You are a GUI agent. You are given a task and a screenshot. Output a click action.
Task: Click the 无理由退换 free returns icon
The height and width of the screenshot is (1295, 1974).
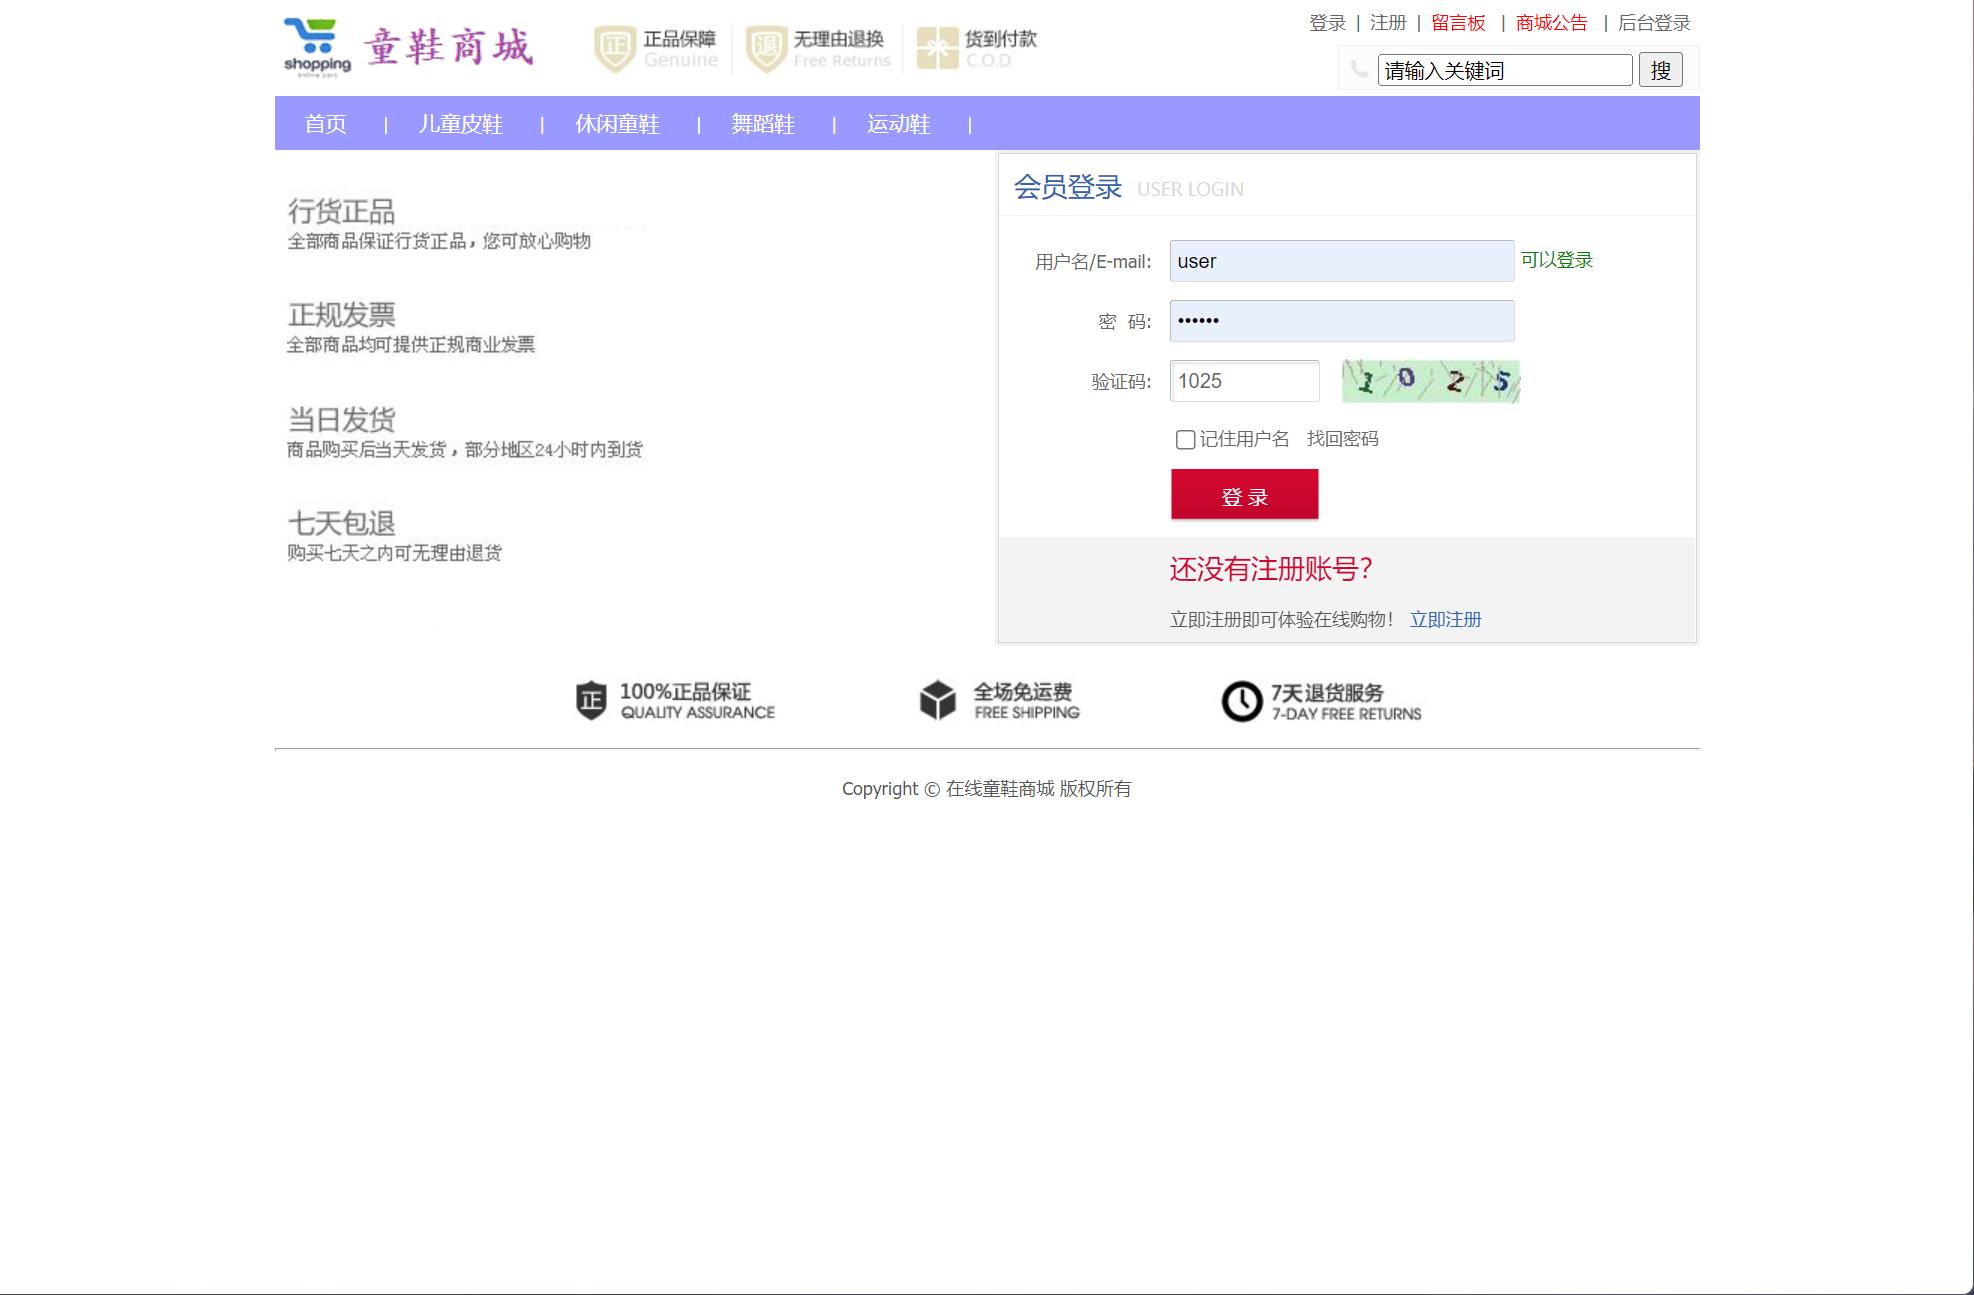[x=765, y=46]
